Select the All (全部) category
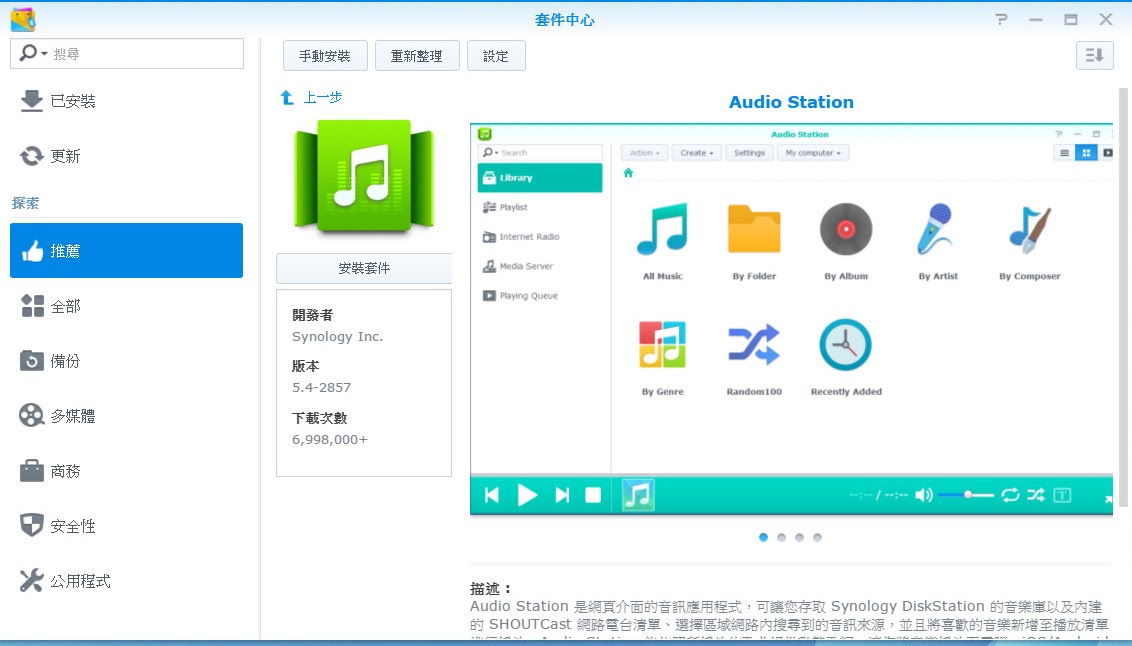The width and height of the screenshot is (1132, 646). click(126, 306)
